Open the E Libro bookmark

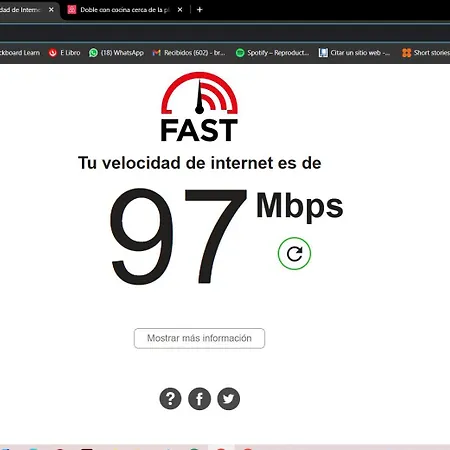(64, 53)
